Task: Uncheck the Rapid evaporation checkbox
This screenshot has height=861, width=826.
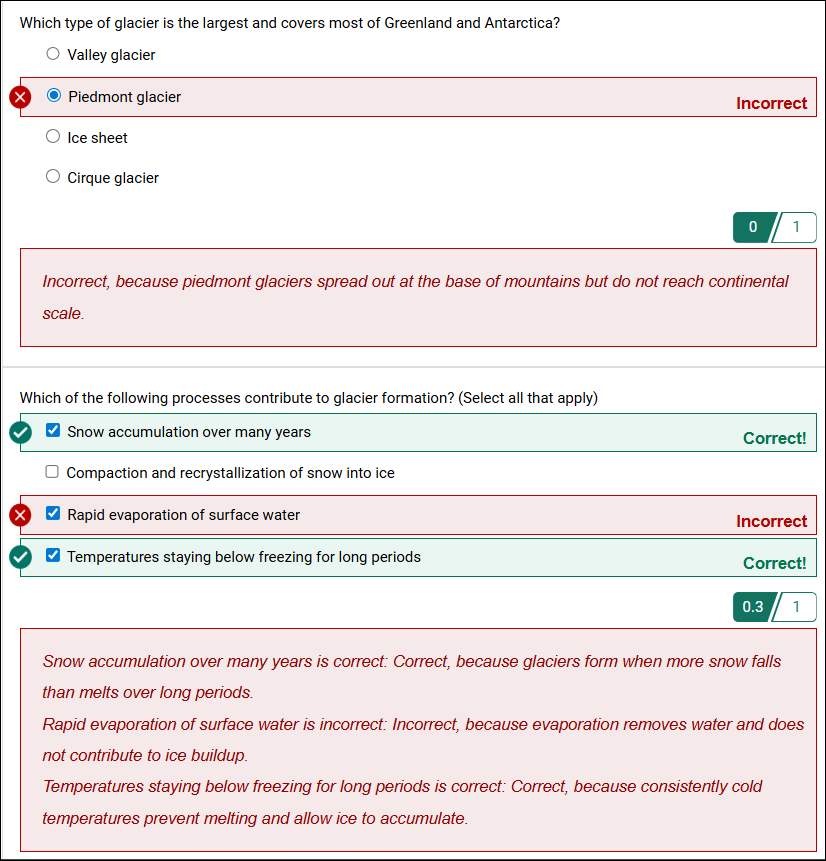Action: pyautogui.click(x=52, y=513)
